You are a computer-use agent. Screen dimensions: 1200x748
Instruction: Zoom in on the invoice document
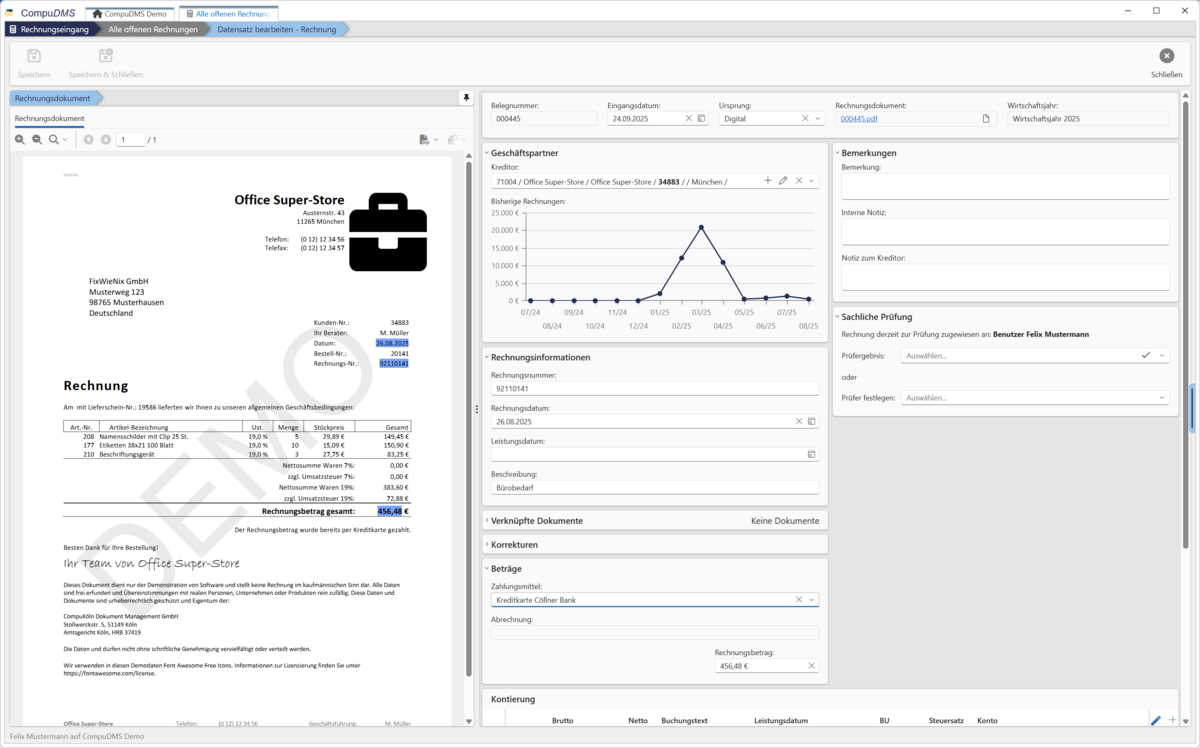point(20,140)
